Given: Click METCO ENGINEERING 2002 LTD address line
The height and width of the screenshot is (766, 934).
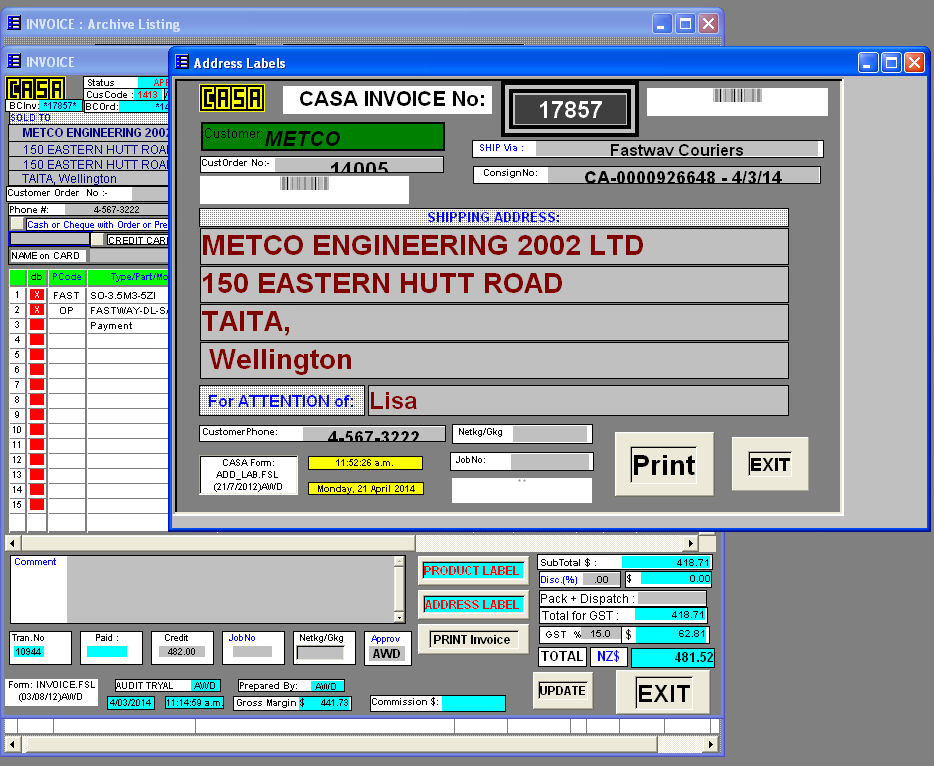Looking at the screenshot, I should 494,246.
